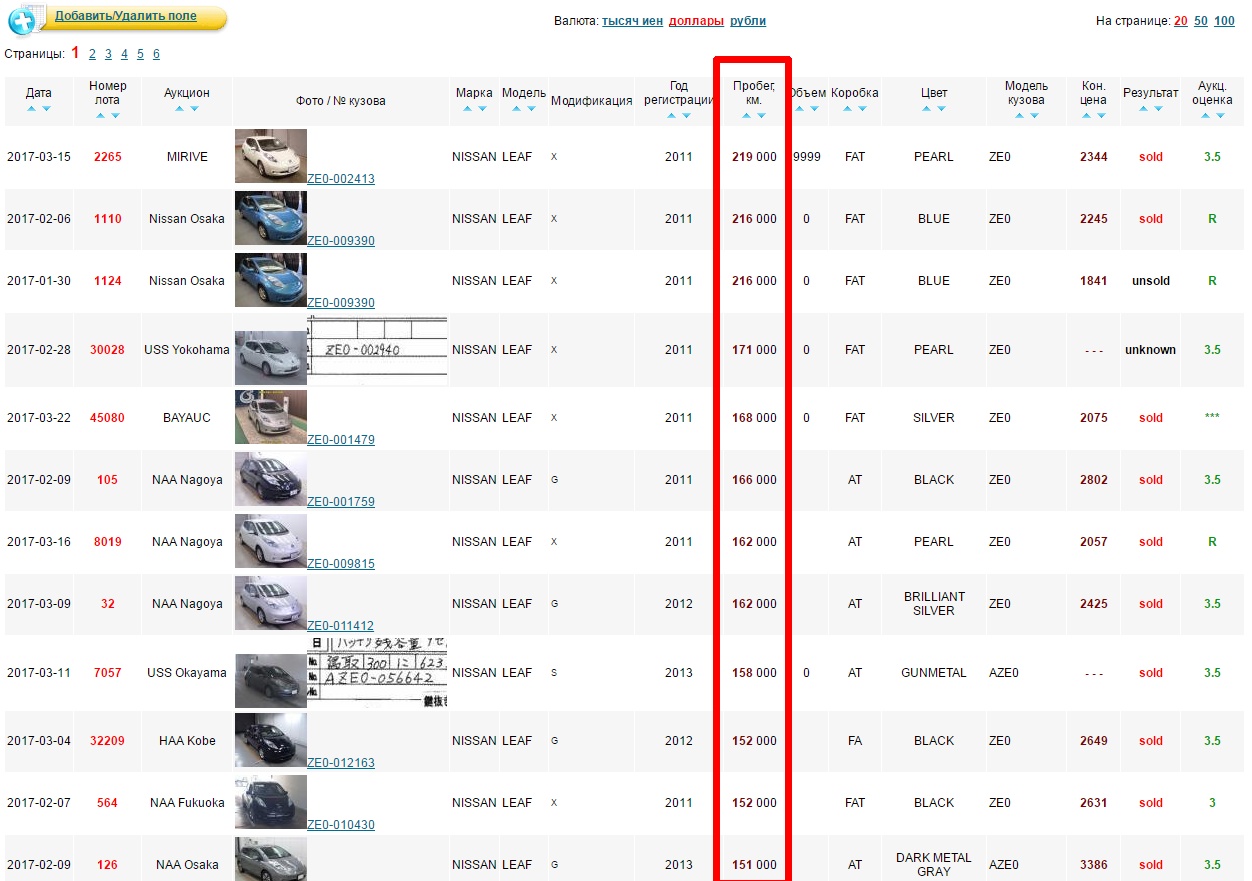Sort Аукц. оценка descending arrow
The height and width of the screenshot is (881, 1252).
click(x=1220, y=115)
